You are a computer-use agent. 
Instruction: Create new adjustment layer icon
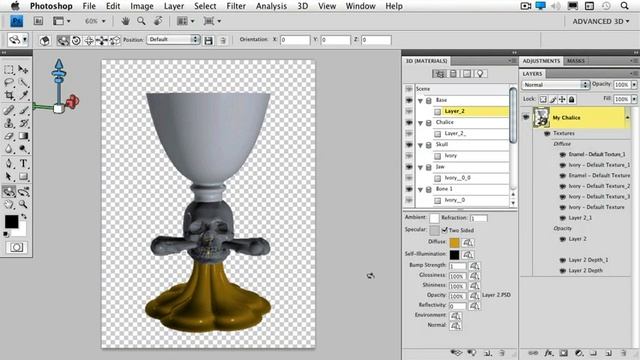[579, 353]
